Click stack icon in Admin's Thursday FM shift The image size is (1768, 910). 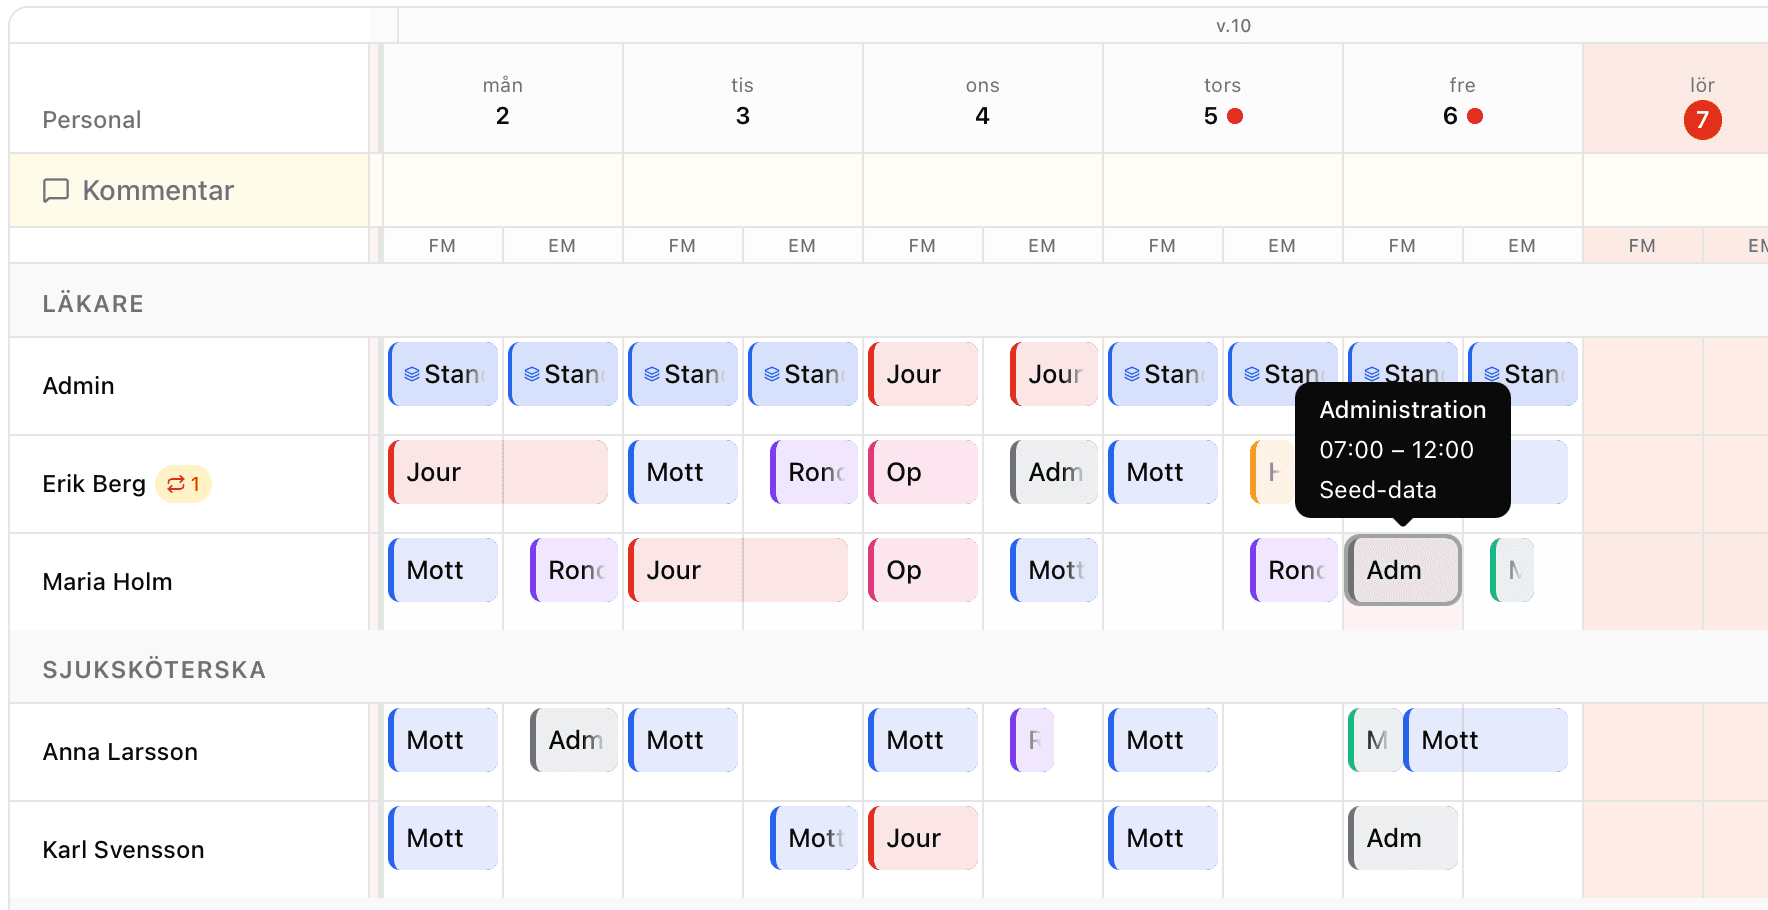[x=1132, y=374]
